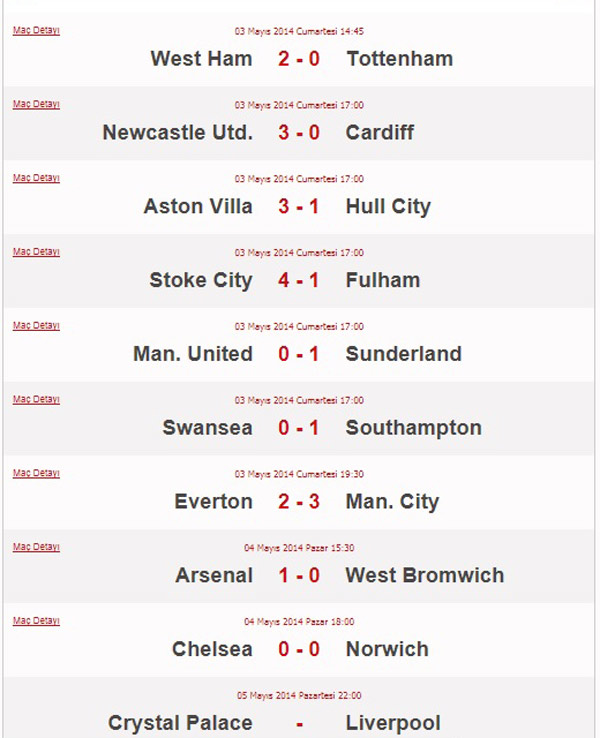600x738 pixels.
Task: Click the Arsenal team name
Action: point(214,575)
